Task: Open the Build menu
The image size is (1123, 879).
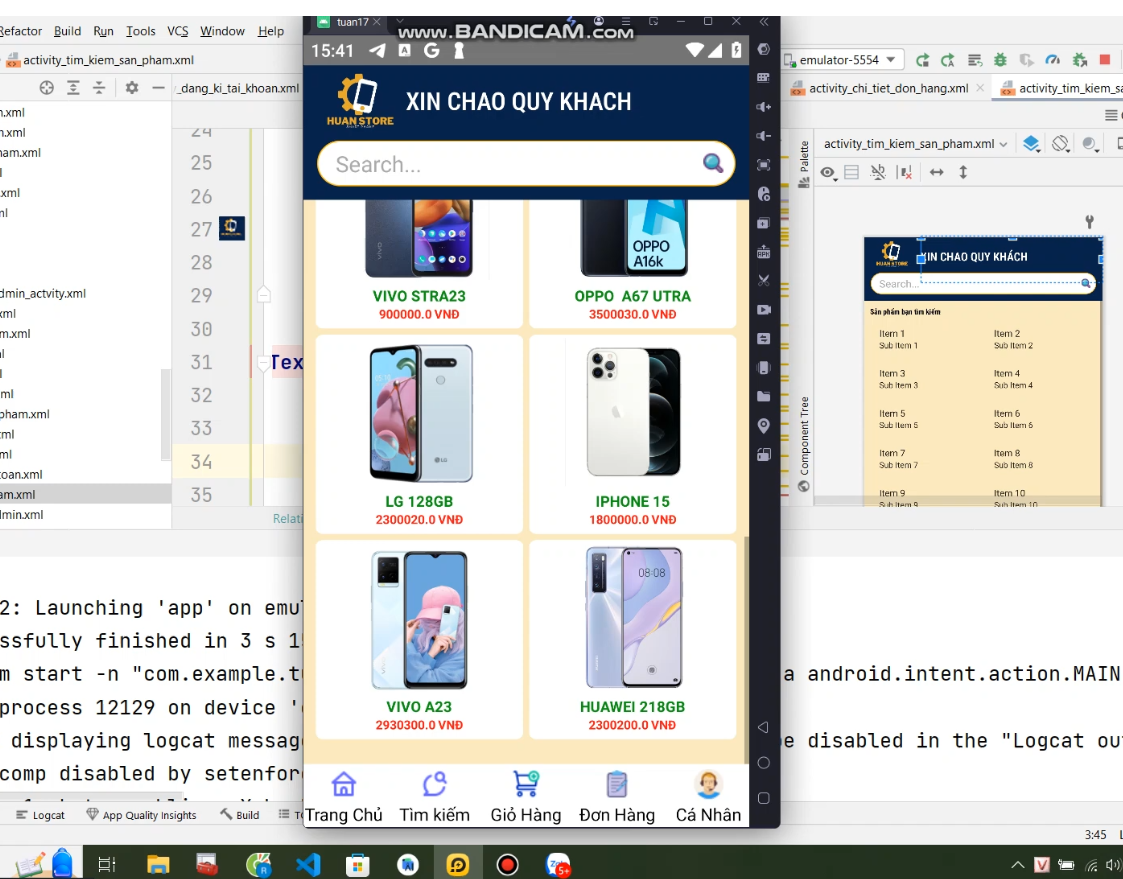Action: coord(67,31)
